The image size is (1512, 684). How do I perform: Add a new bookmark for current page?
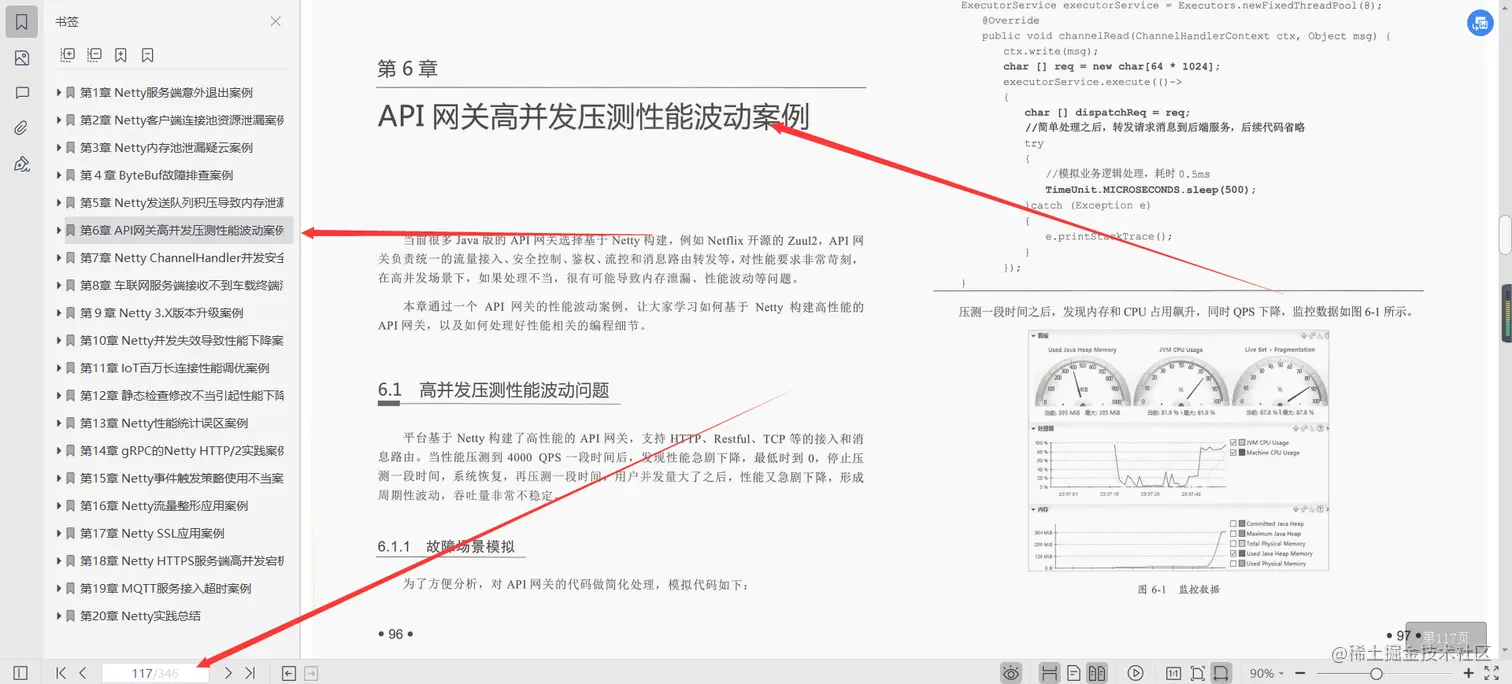pos(120,55)
